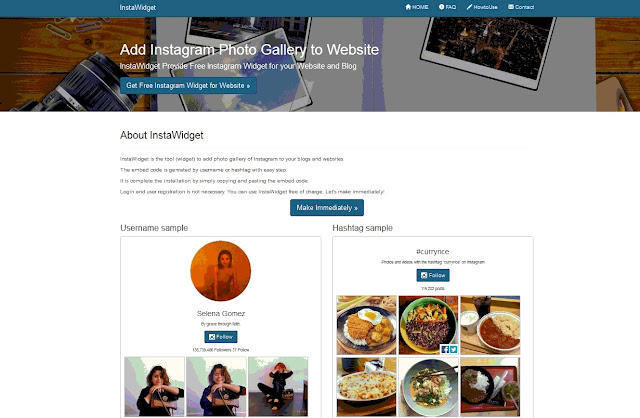Open Selena Gomez circular profile picture
640x418 pixels.
pos(221,271)
